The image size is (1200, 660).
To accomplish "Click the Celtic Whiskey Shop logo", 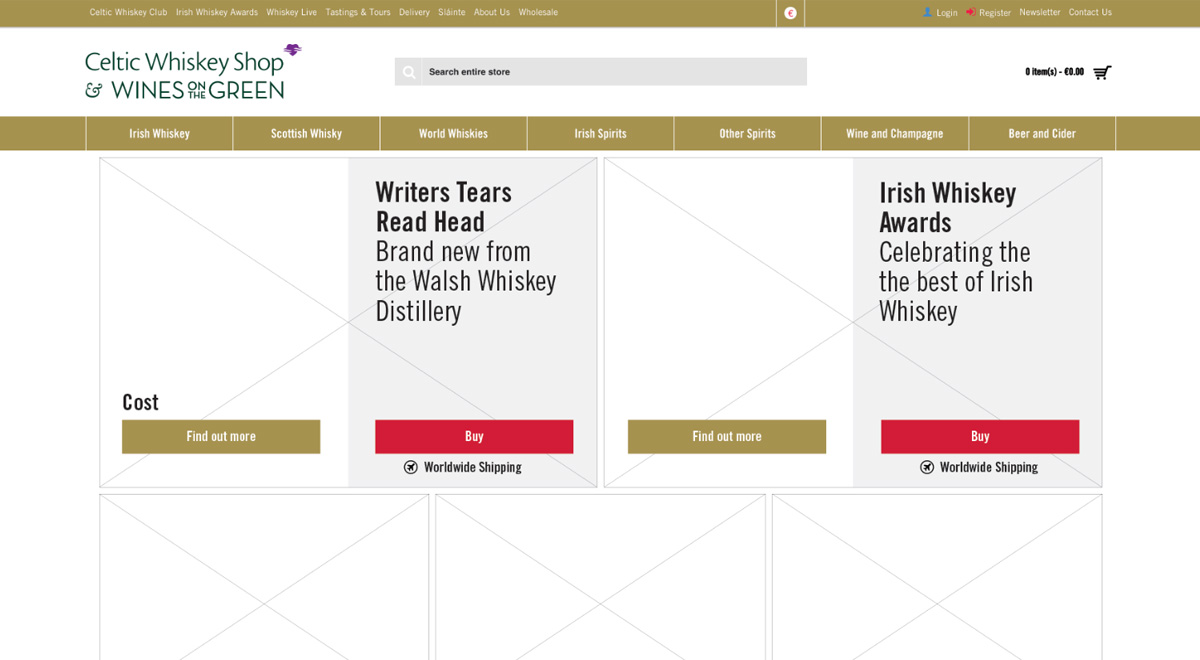I will coord(193,72).
